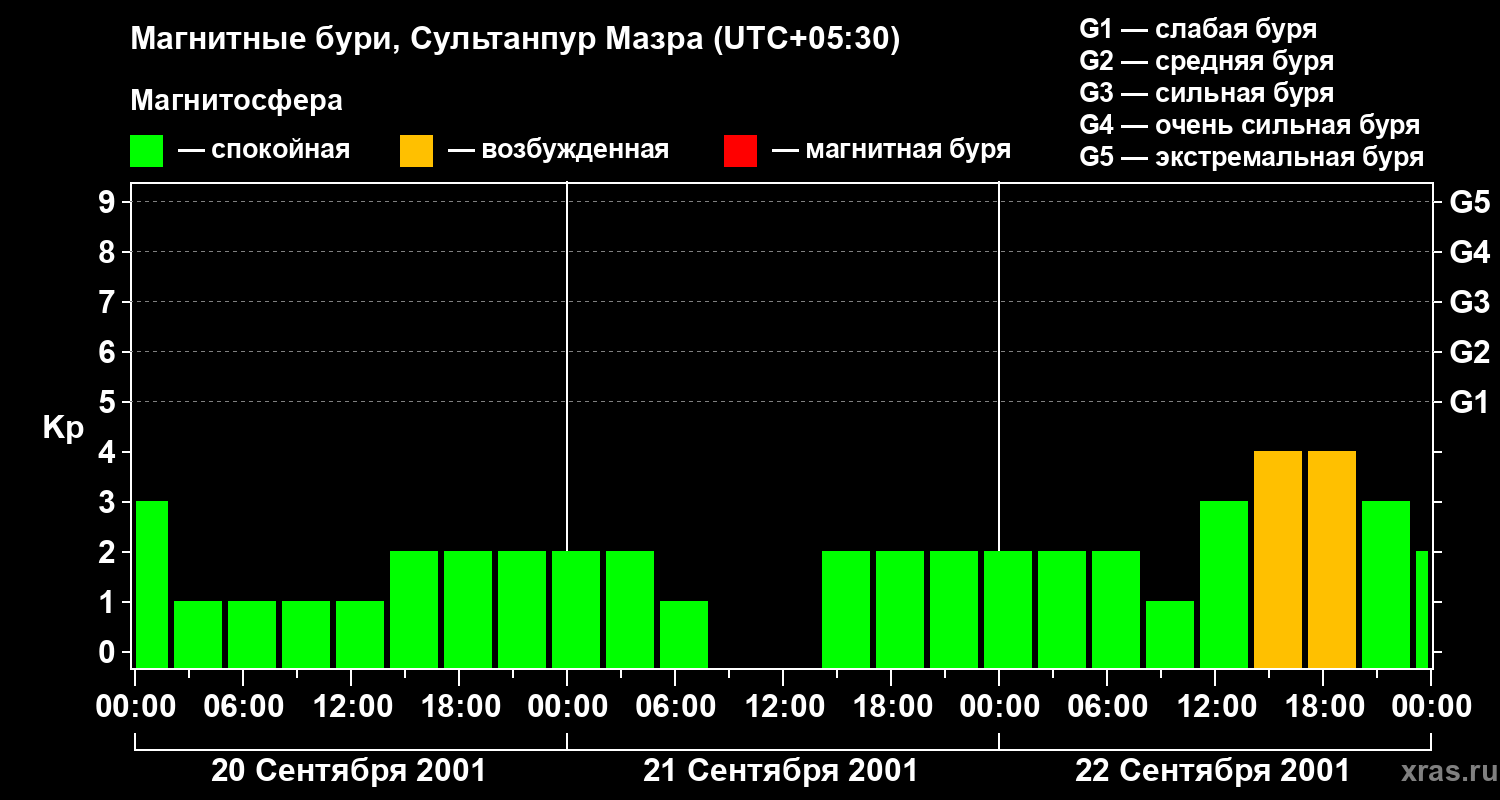
Task: Click the G2 label on the right axis
Action: (x=1469, y=353)
